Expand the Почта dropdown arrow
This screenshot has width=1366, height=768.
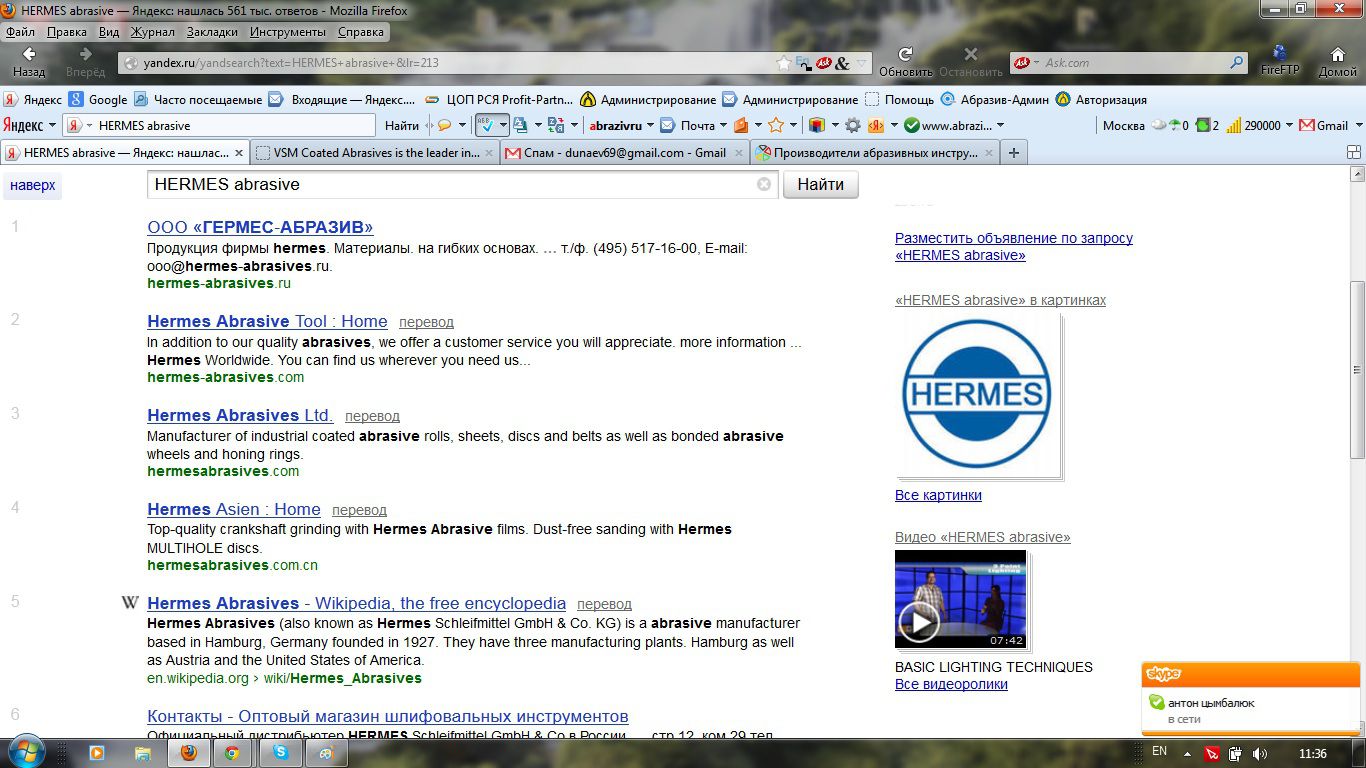pyautogui.click(x=722, y=126)
